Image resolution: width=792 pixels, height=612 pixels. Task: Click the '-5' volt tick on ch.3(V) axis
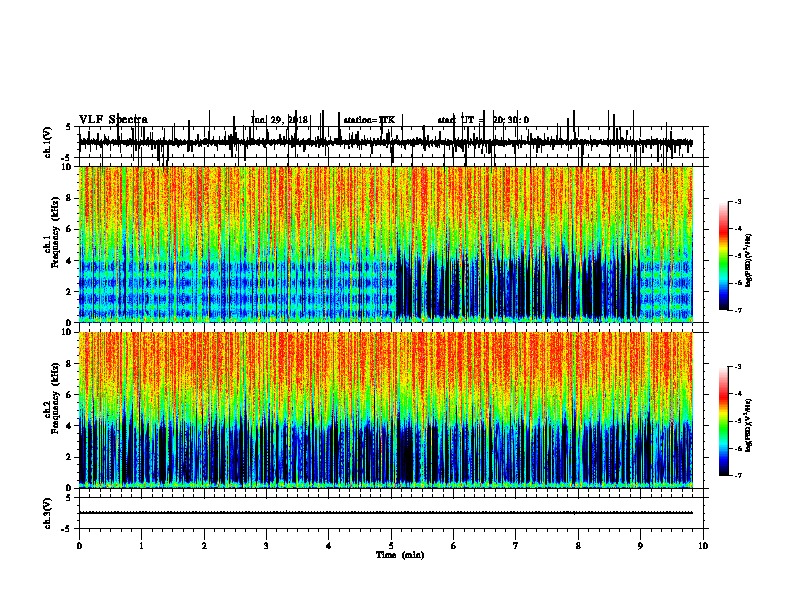(x=67, y=529)
